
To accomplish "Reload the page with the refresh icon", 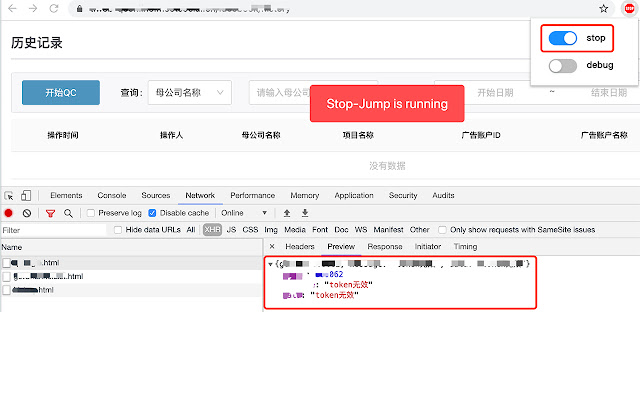I will click(x=54, y=8).
